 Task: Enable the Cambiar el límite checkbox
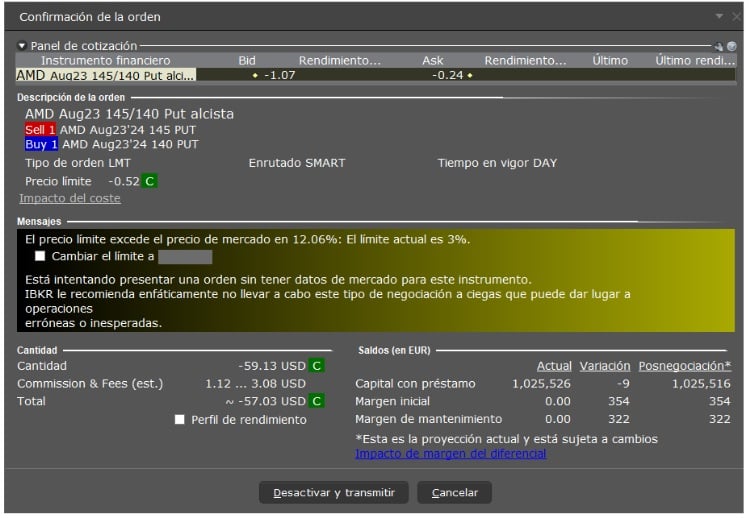(x=41, y=257)
